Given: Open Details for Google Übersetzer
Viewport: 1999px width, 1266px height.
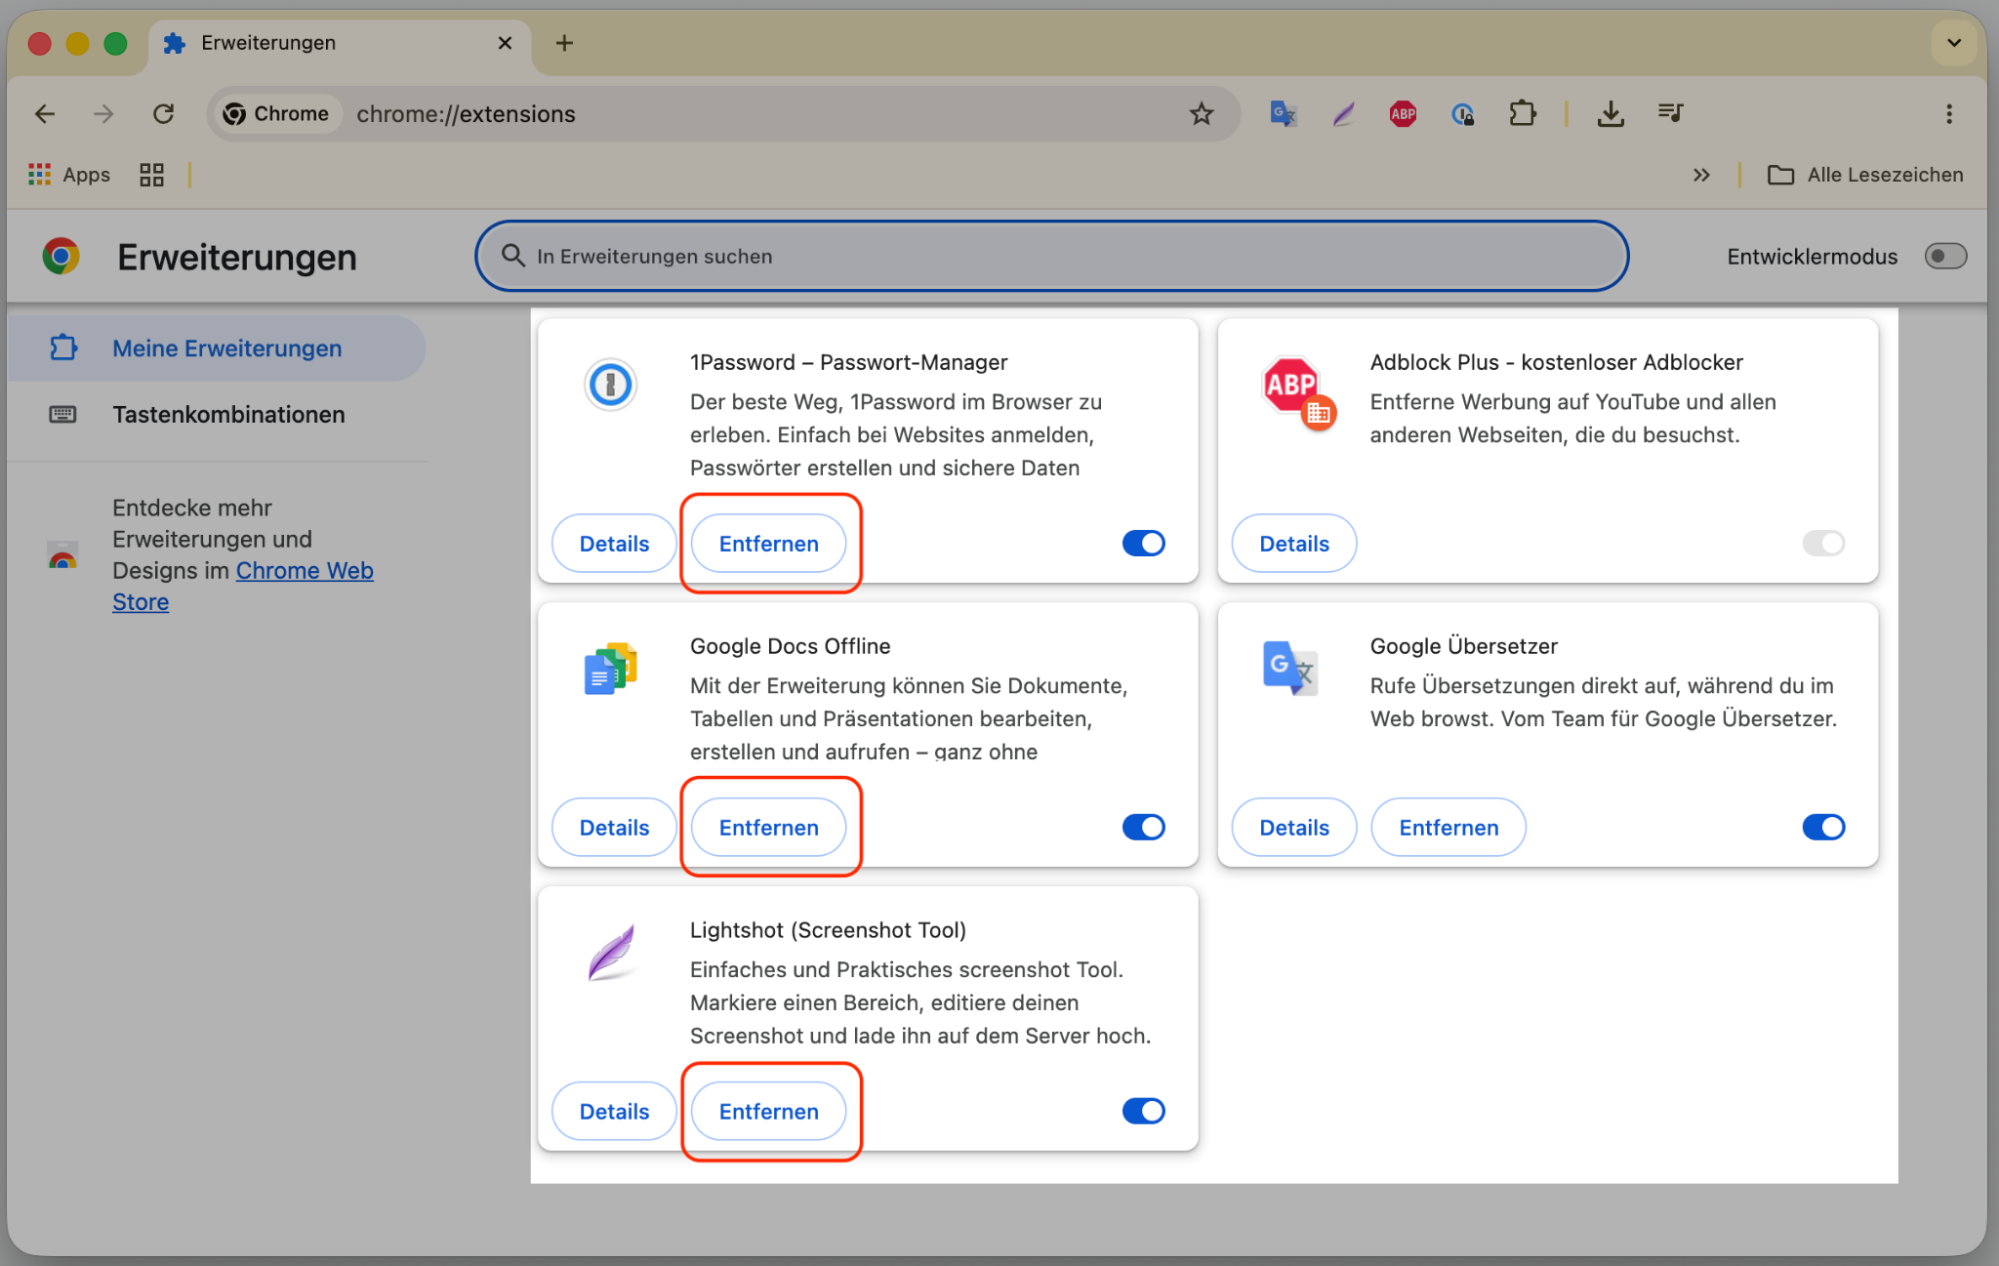Looking at the screenshot, I should (x=1294, y=827).
